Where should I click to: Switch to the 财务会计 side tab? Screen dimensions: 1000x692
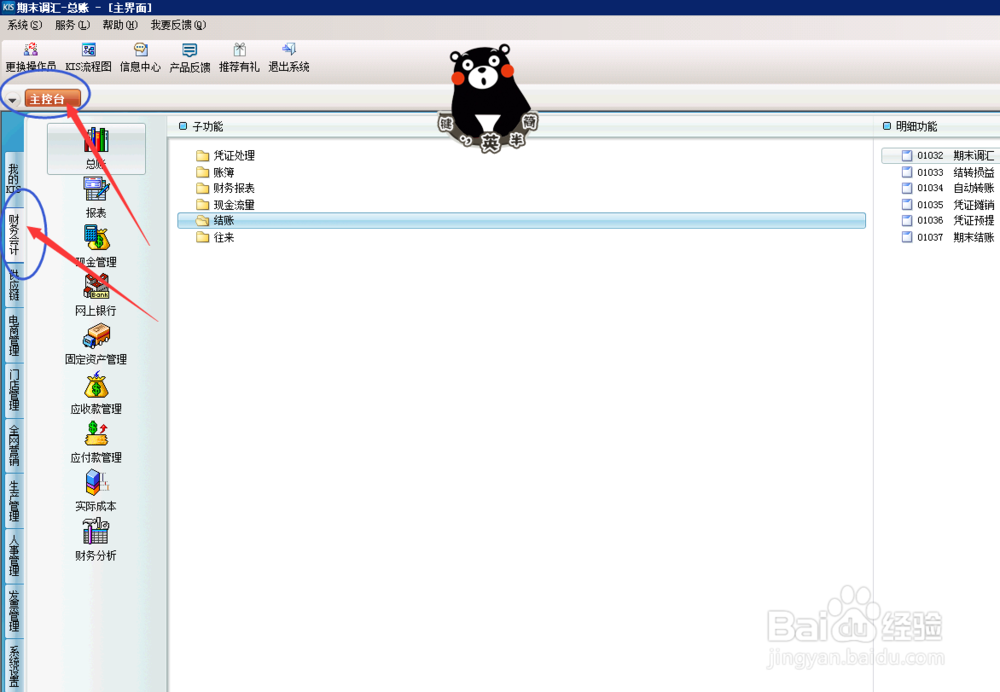click(13, 235)
